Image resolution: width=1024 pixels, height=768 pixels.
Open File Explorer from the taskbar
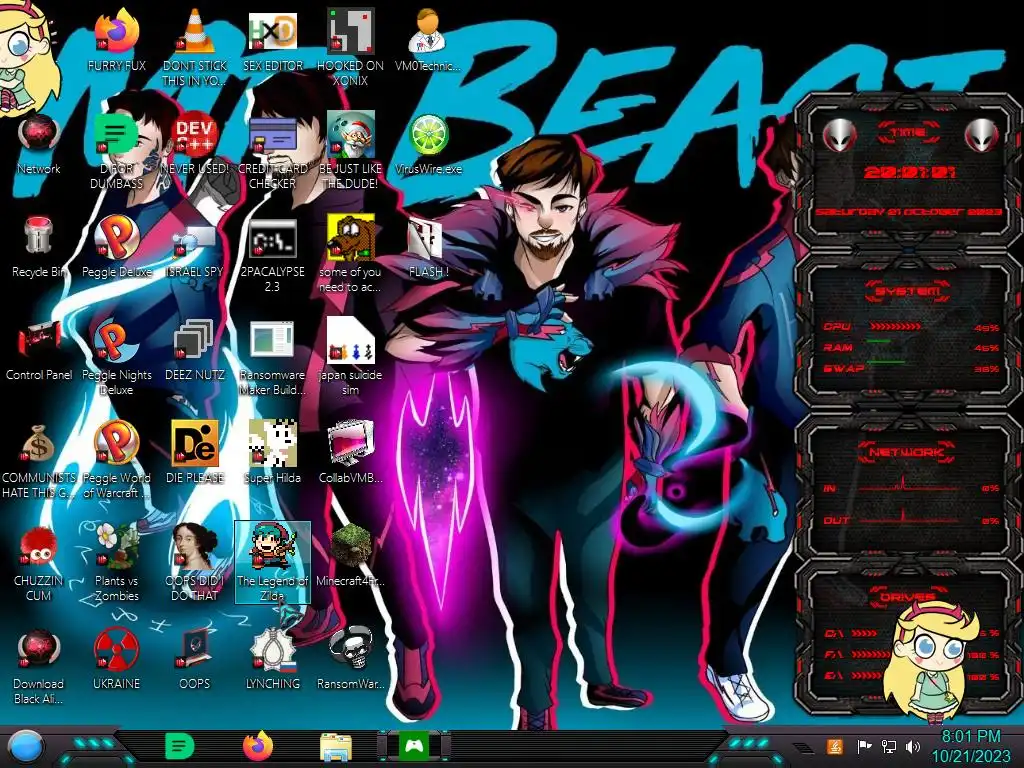(336, 747)
